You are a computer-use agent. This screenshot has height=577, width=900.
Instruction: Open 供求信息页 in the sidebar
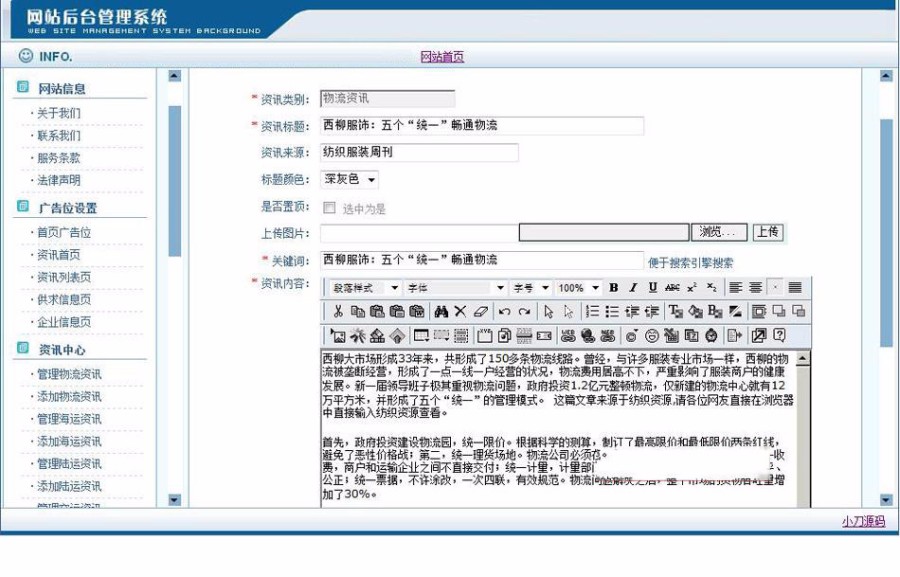(64, 300)
